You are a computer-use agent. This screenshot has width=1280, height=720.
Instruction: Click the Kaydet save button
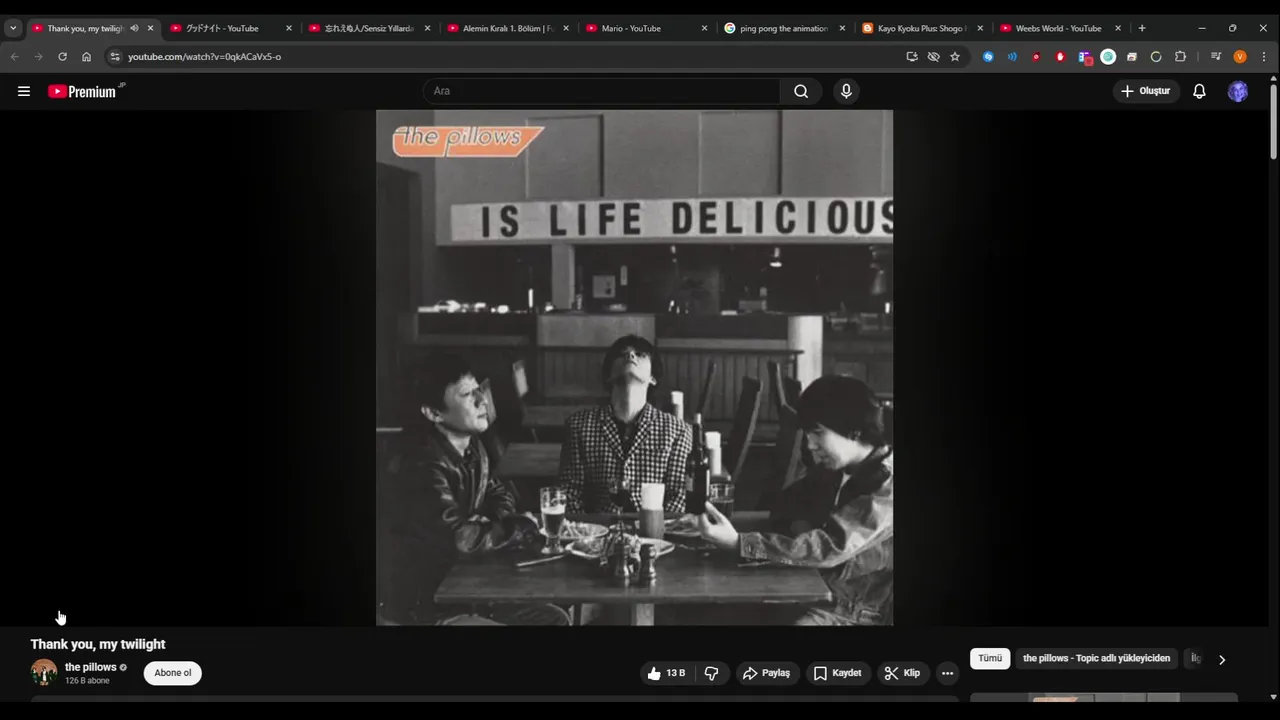[x=837, y=673]
